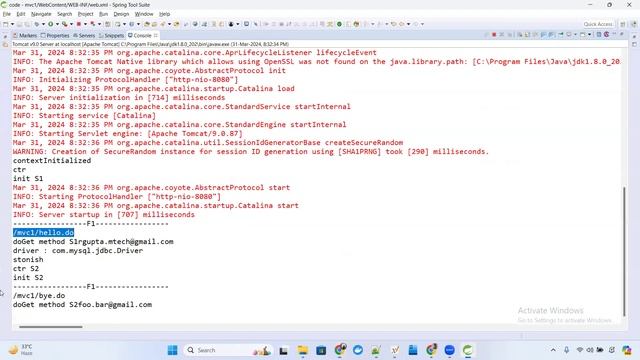Click the taskbar Search box

pos(229,350)
